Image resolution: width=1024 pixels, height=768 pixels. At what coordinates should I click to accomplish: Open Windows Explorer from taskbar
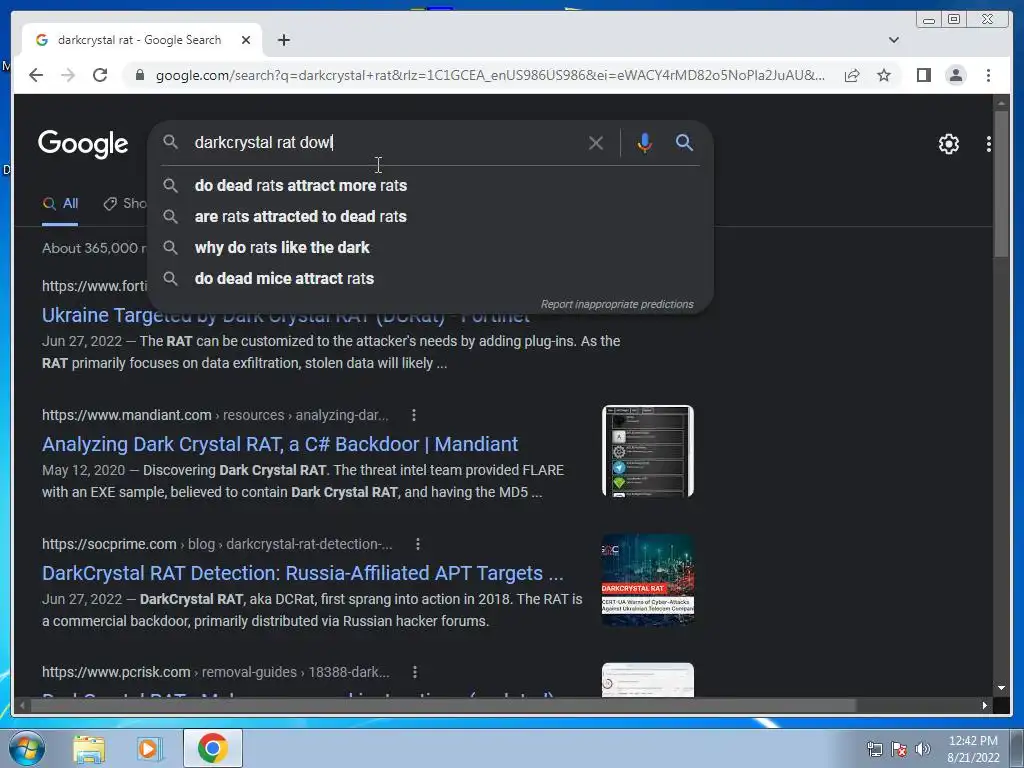(x=89, y=749)
